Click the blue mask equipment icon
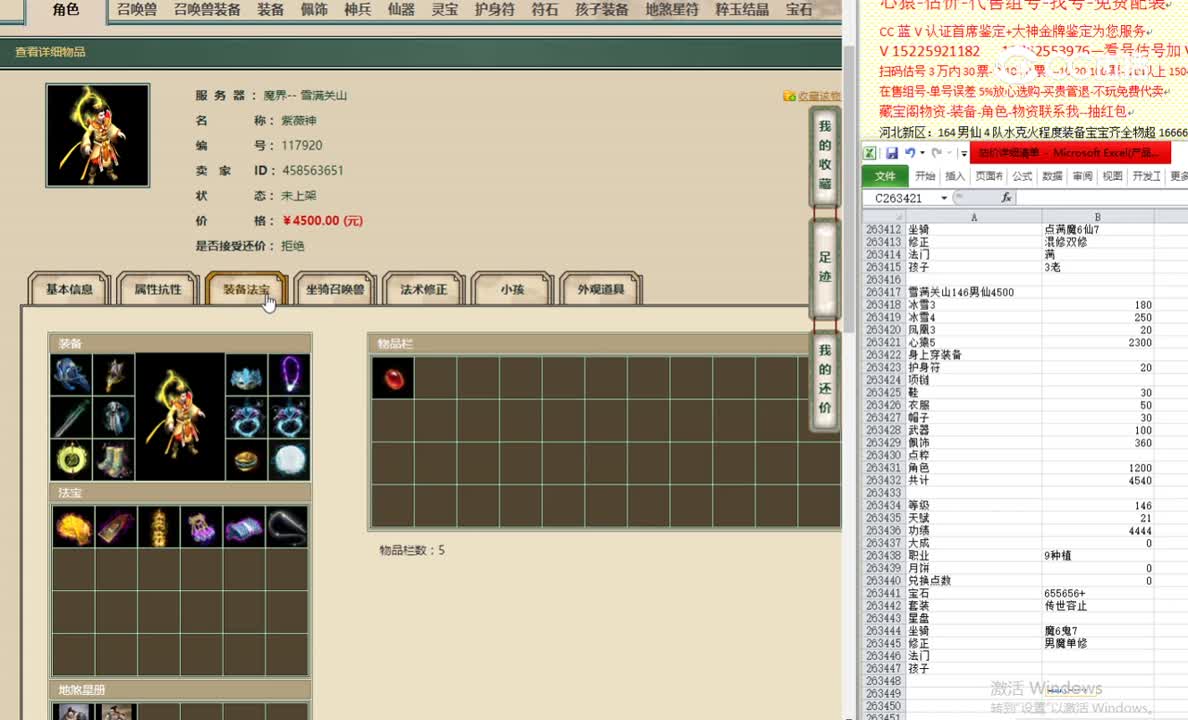1188x720 pixels. [x=246, y=374]
